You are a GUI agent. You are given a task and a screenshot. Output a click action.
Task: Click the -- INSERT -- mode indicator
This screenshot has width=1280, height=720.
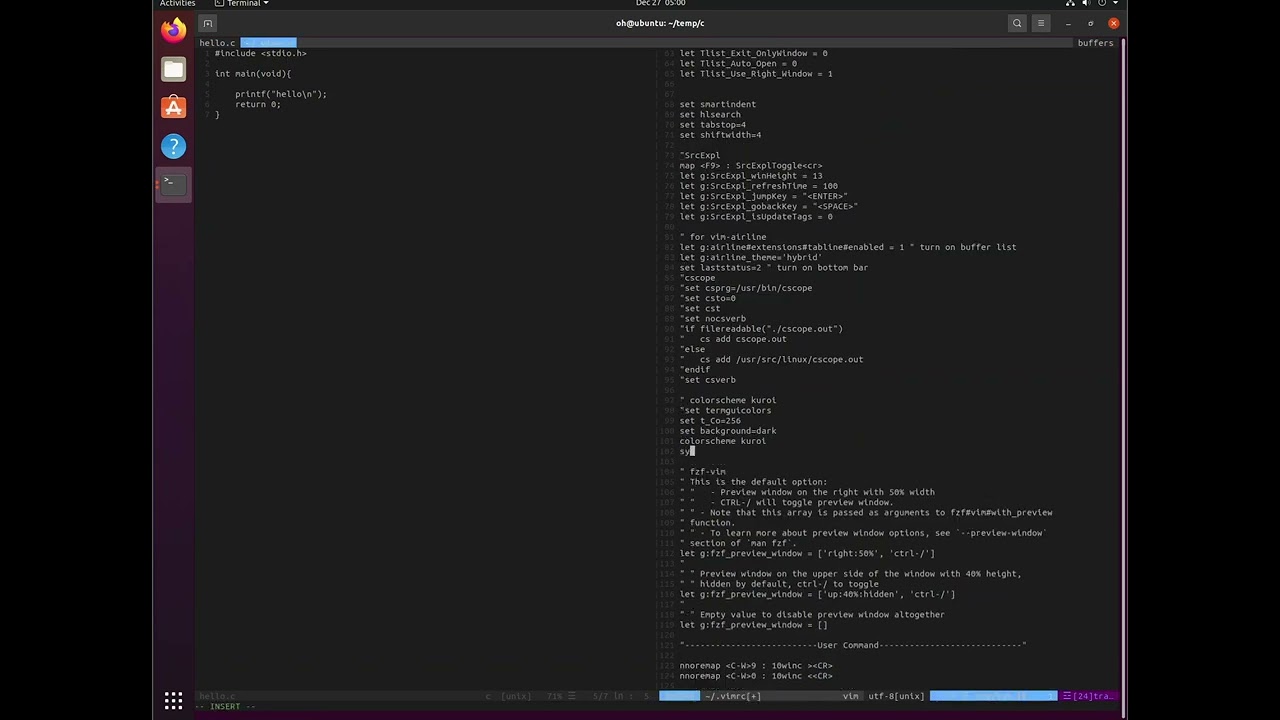225,707
